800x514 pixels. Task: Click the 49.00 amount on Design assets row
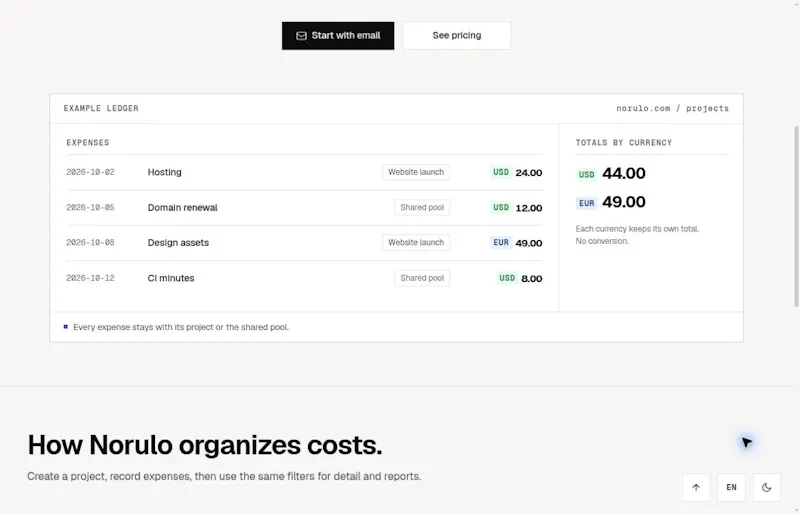click(x=529, y=243)
